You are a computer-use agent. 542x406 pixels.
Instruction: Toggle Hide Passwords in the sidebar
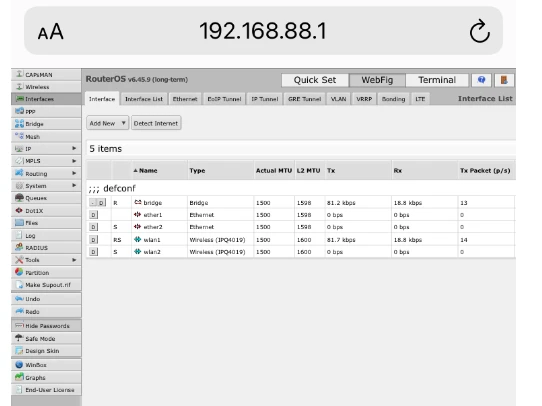pos(46,326)
